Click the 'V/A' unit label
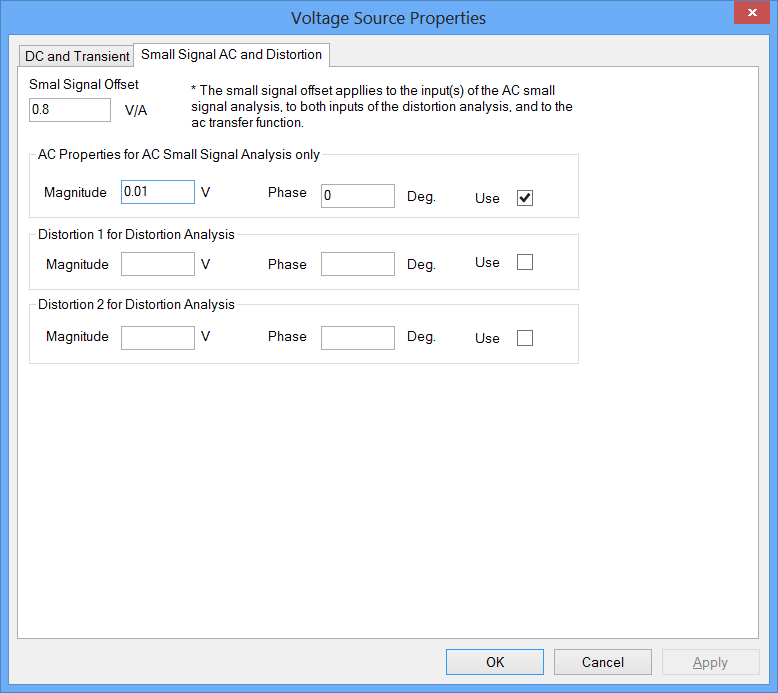Image resolution: width=778 pixels, height=693 pixels. (136, 110)
